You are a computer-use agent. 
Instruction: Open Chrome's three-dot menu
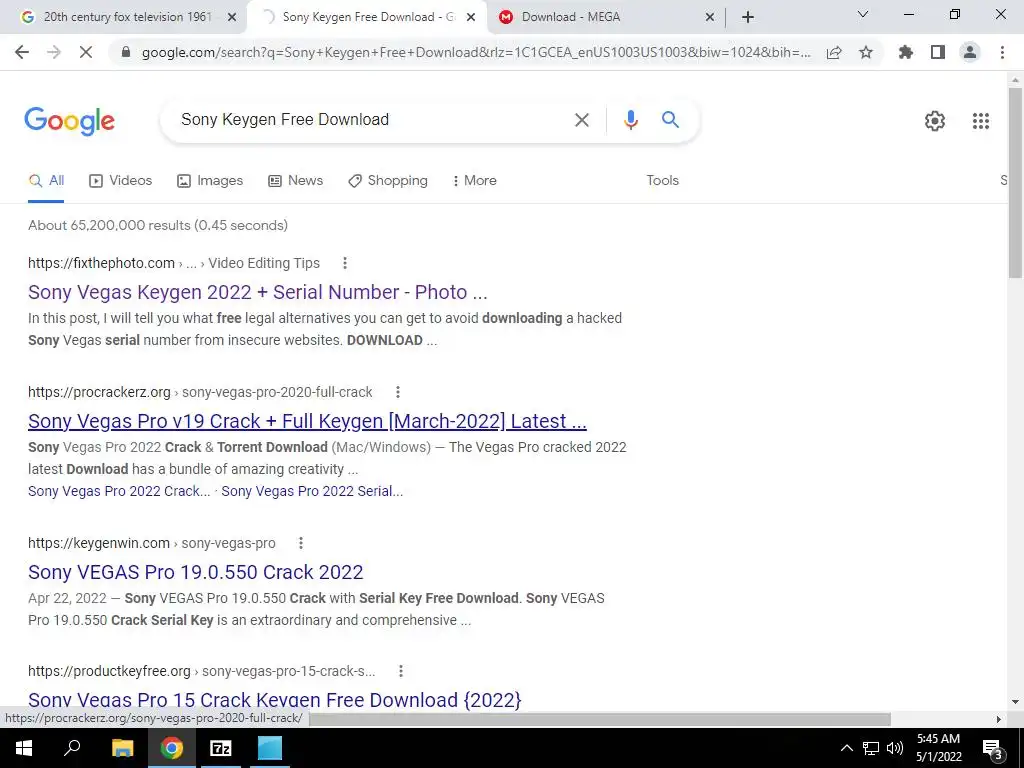tap(1002, 52)
